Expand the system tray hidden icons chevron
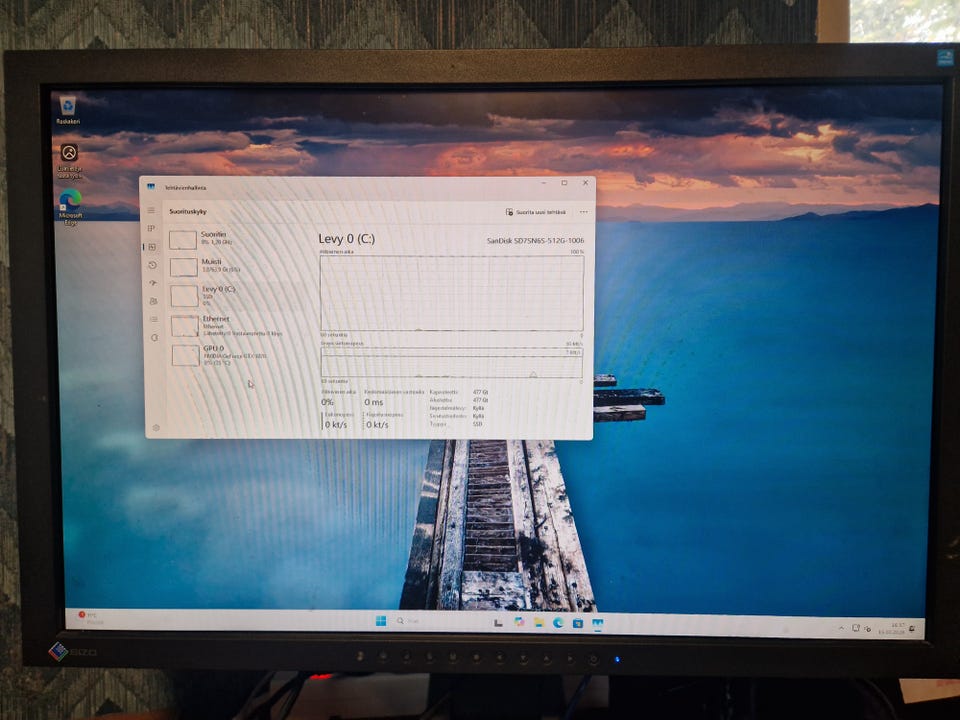The width and height of the screenshot is (960, 720). coord(841,628)
